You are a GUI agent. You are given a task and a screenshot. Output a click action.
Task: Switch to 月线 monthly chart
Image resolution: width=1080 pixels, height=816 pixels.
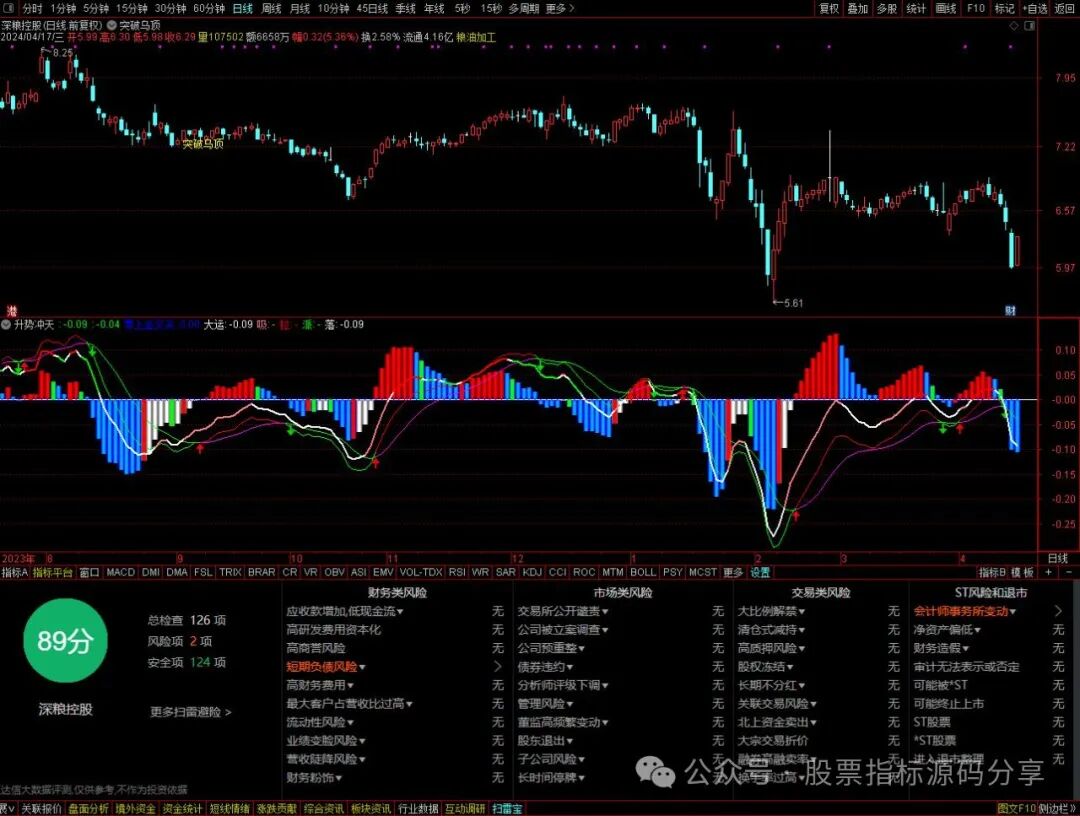click(x=300, y=8)
